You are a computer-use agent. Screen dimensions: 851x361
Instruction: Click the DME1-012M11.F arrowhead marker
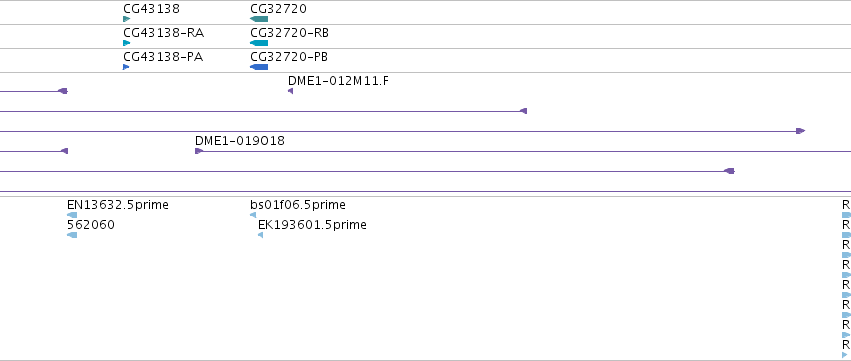coord(290,91)
